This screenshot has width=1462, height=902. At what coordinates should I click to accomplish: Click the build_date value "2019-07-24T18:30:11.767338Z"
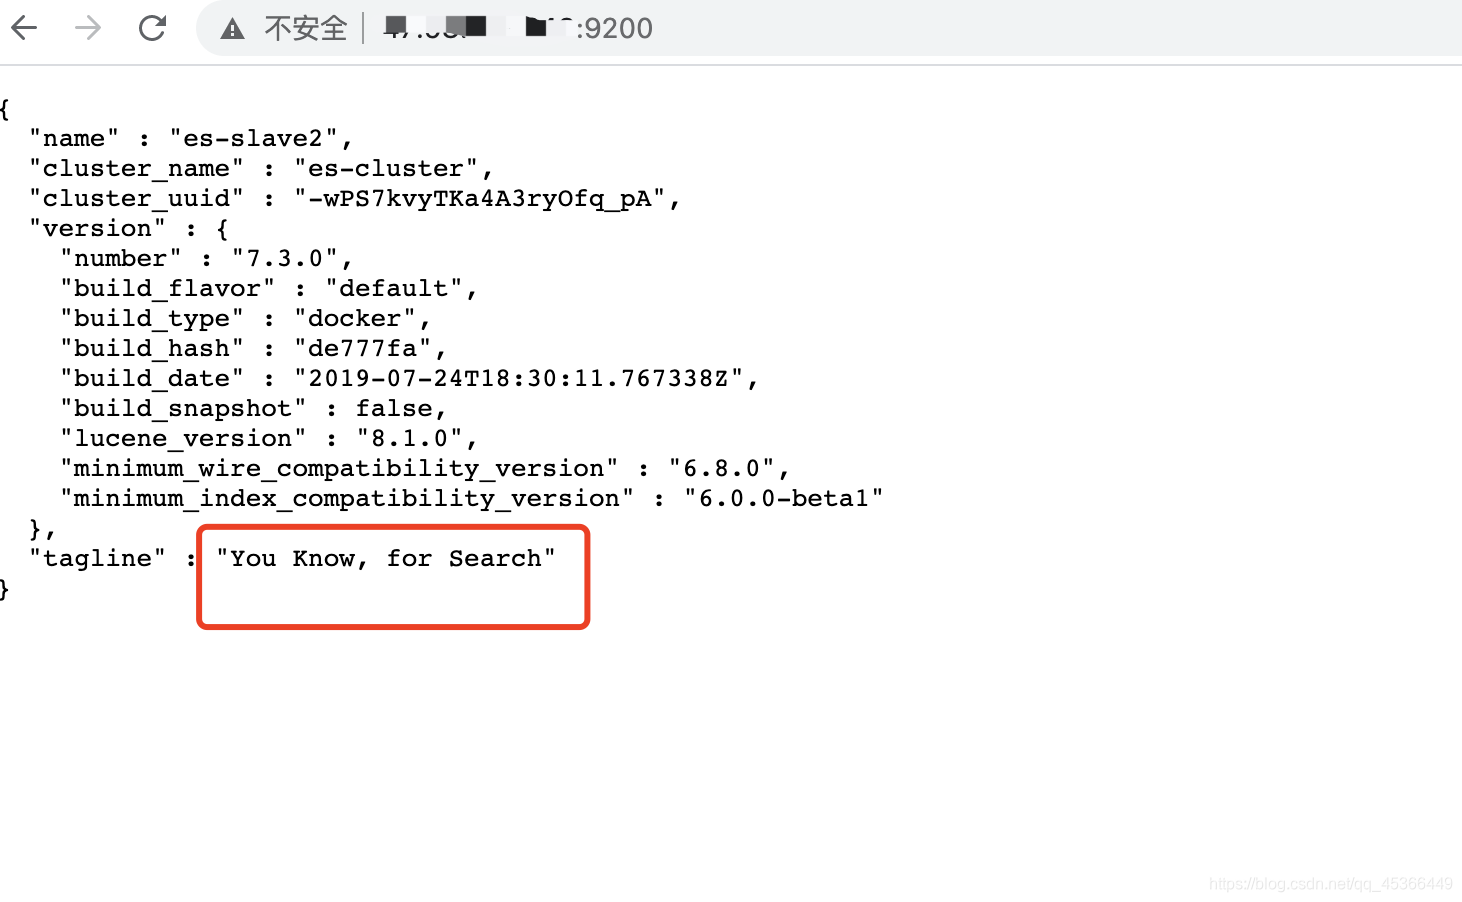tap(519, 378)
